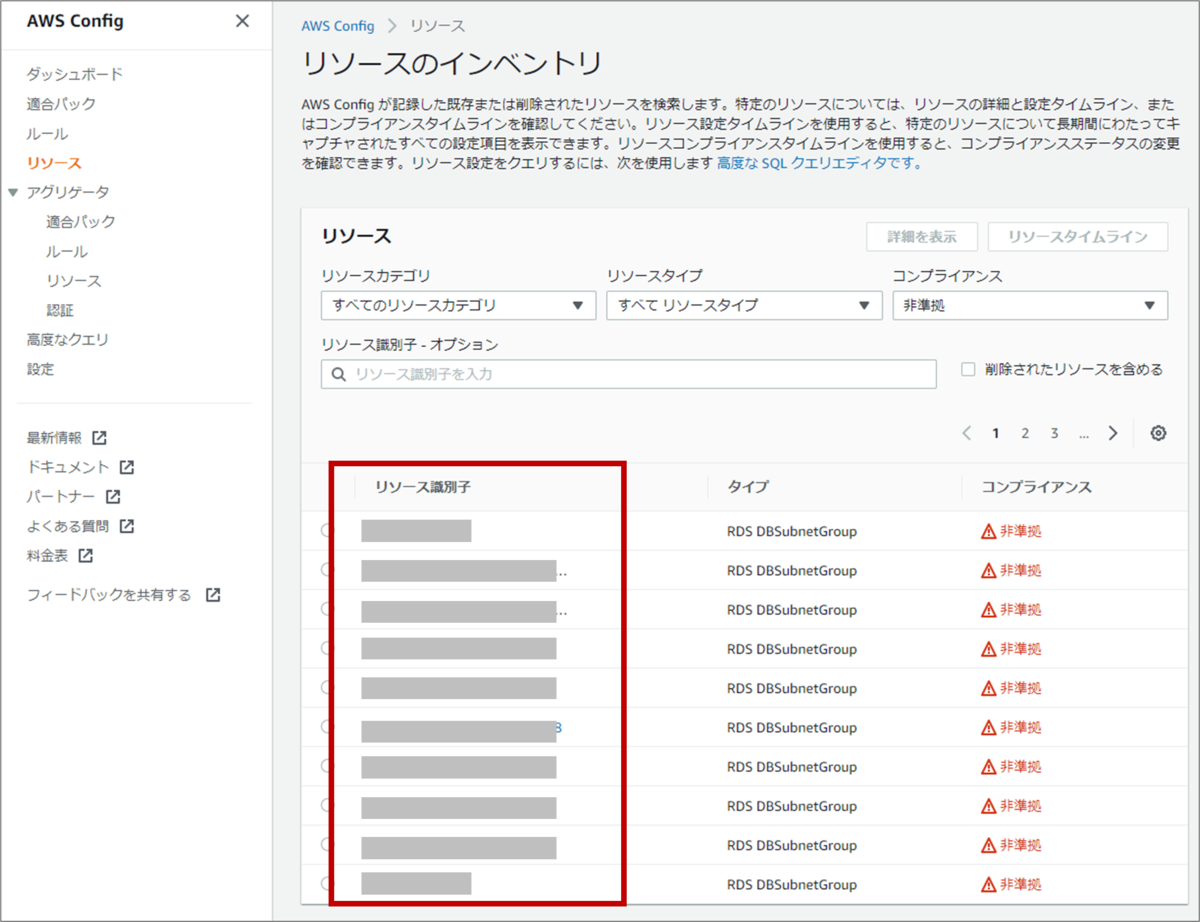Image resolution: width=1200 pixels, height=922 pixels.
Task: Open ドキュメント external link
Action: (68, 467)
